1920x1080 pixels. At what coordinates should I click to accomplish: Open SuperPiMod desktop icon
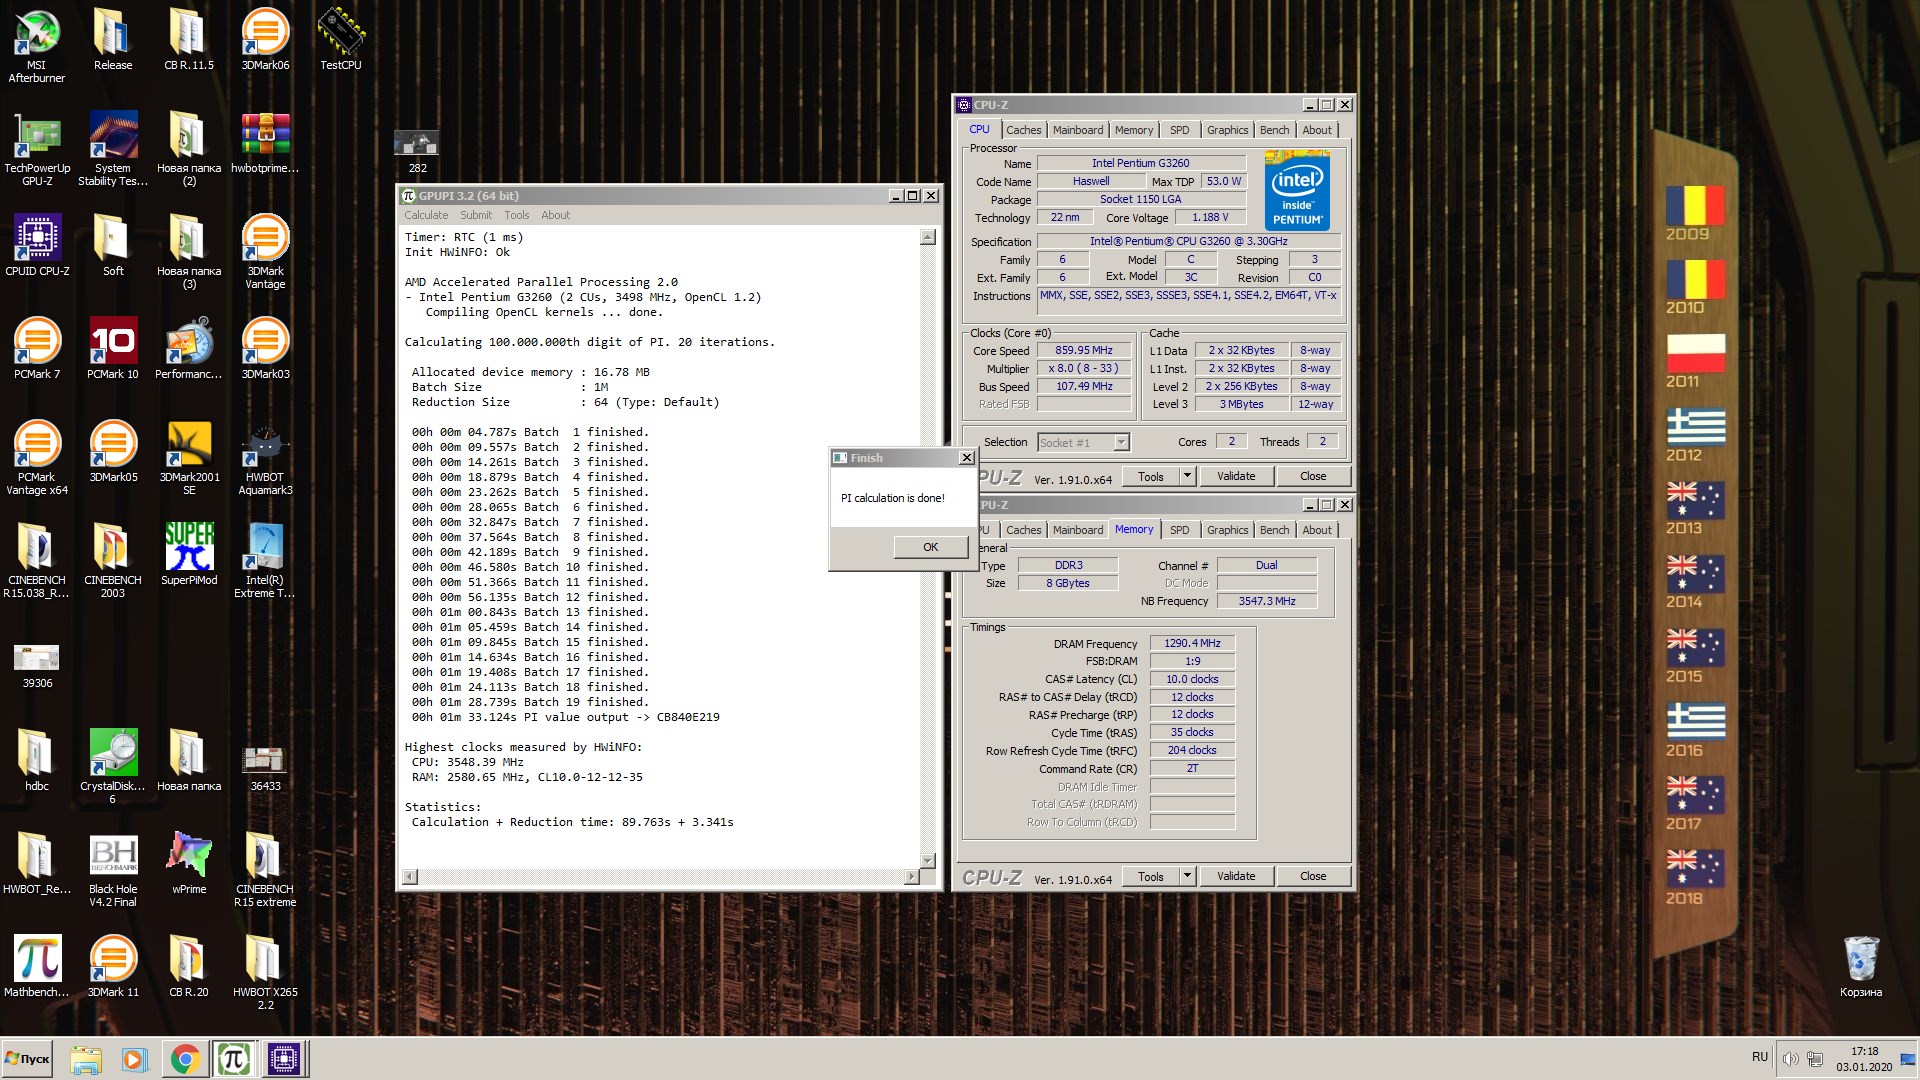189,554
